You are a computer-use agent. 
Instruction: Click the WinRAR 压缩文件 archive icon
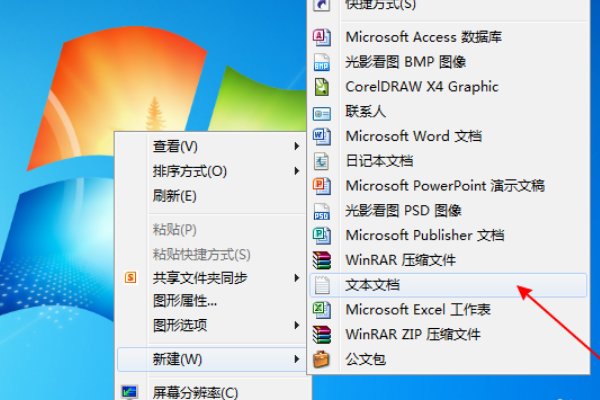pos(321,260)
